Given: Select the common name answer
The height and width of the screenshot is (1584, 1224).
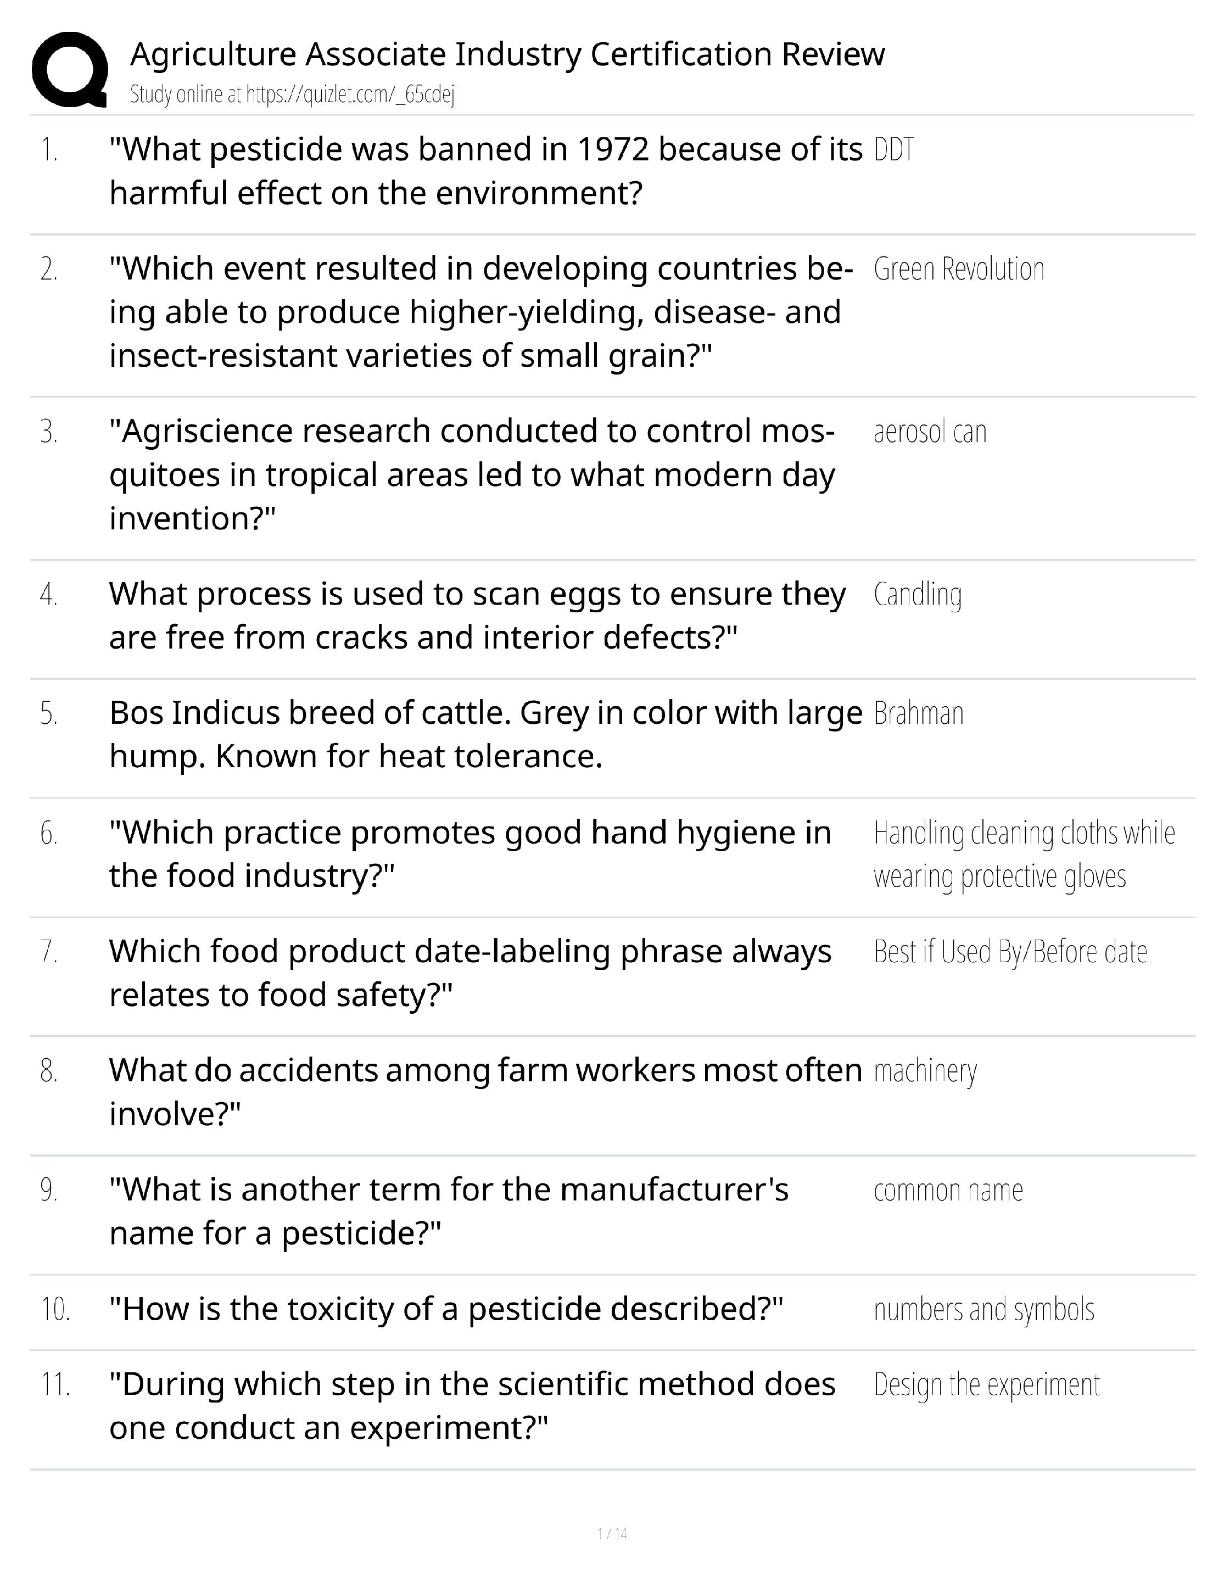Looking at the screenshot, I should coord(948,1190).
